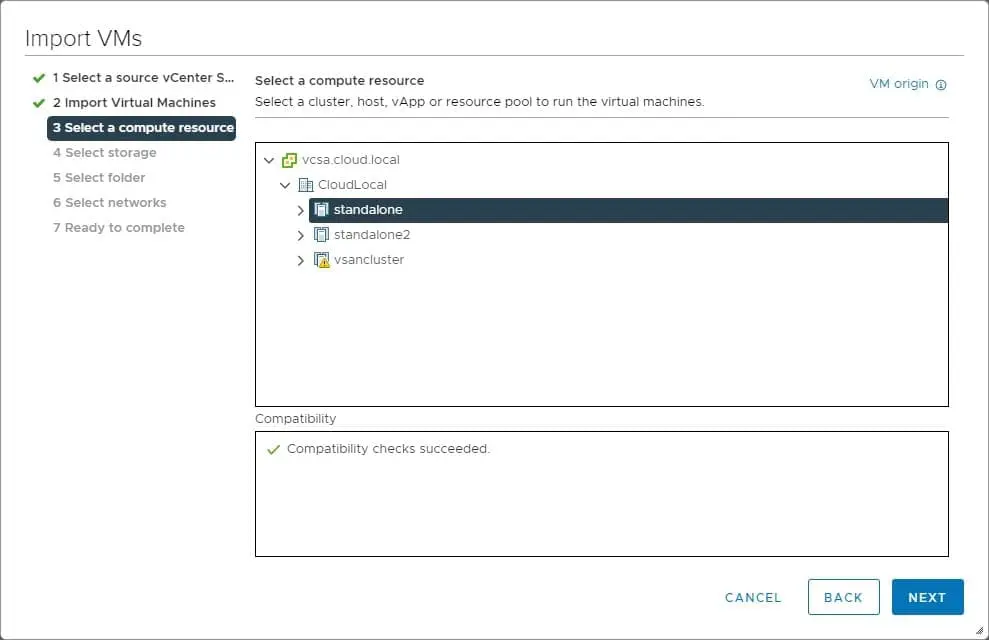989x640 pixels.
Task: Go to step 2 Import Virtual Machines
Action: coord(134,102)
